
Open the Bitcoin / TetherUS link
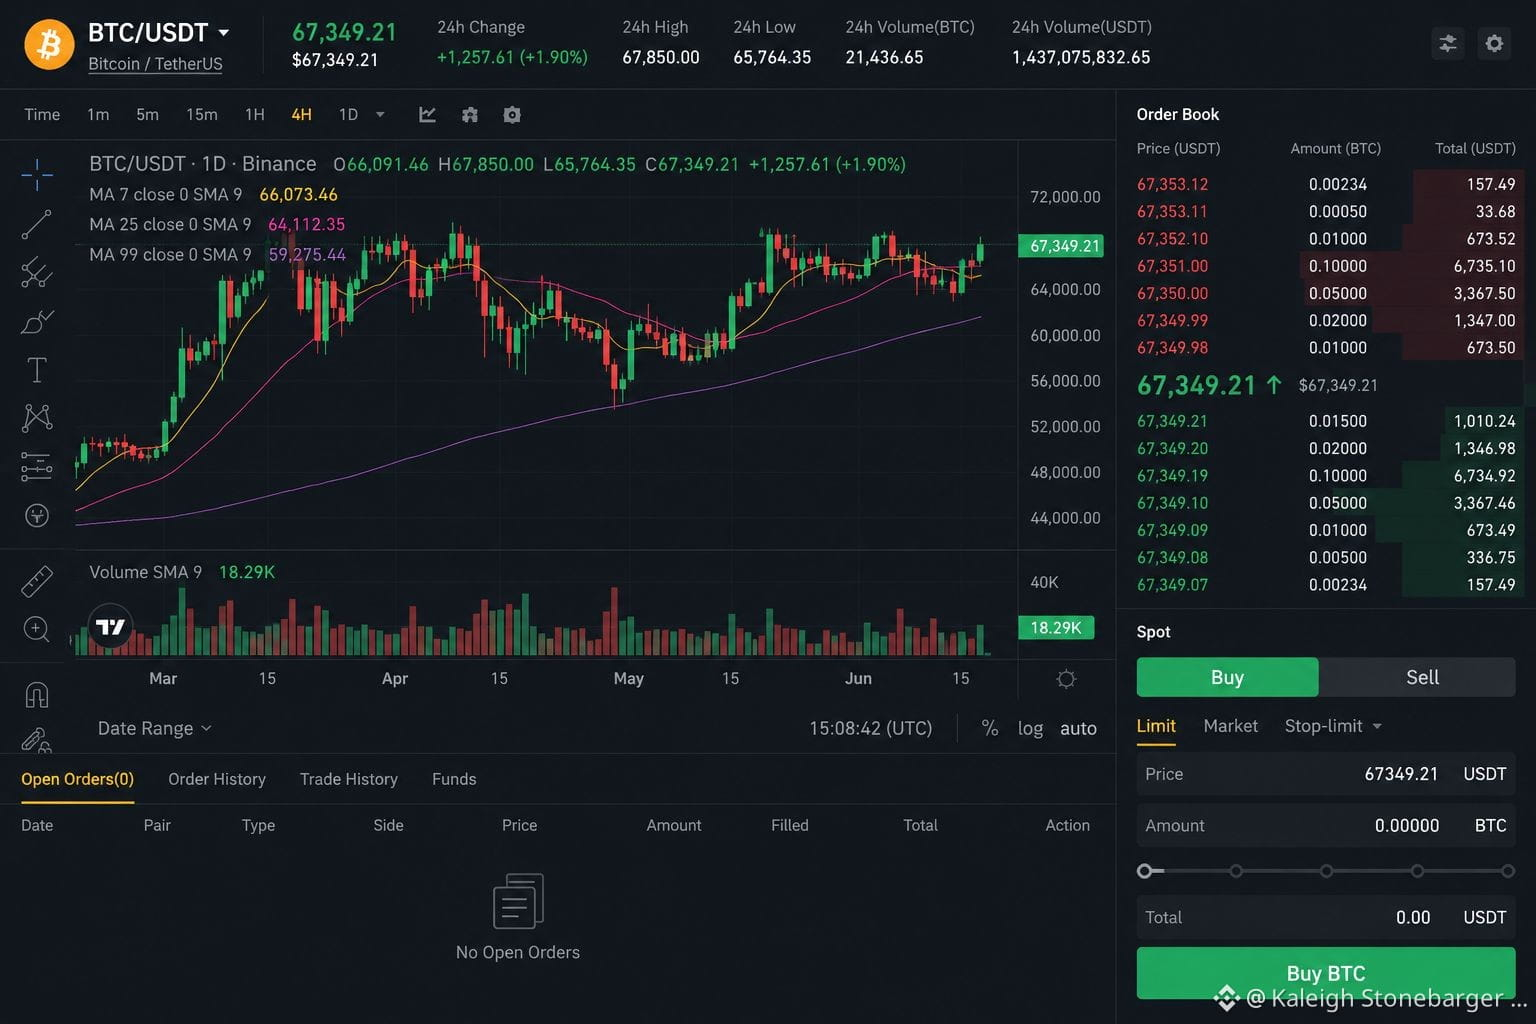[x=155, y=64]
